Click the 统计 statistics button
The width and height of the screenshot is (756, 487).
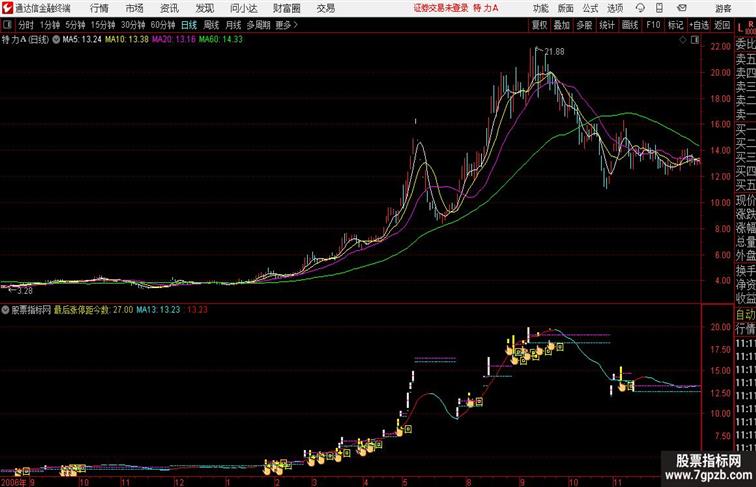(607, 25)
